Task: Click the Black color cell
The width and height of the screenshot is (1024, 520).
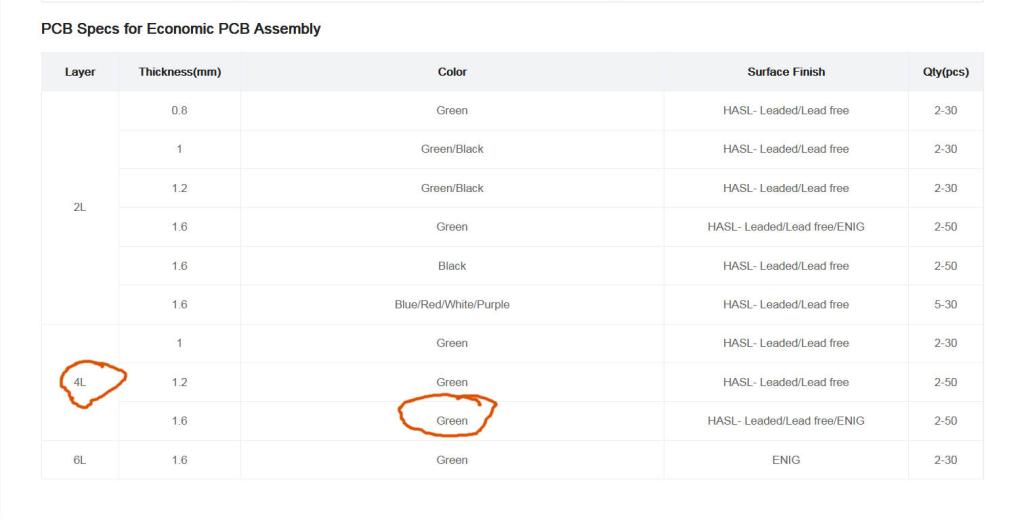Action: click(x=452, y=266)
